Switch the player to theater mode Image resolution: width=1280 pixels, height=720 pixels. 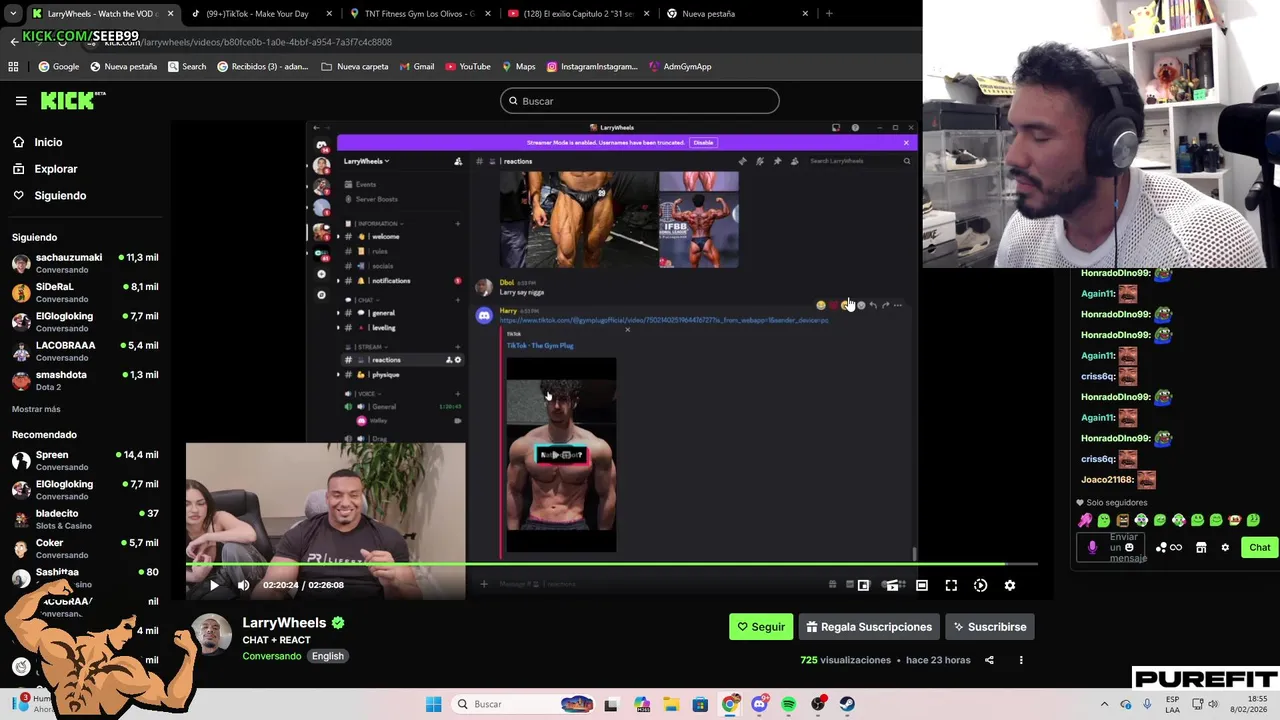922,585
